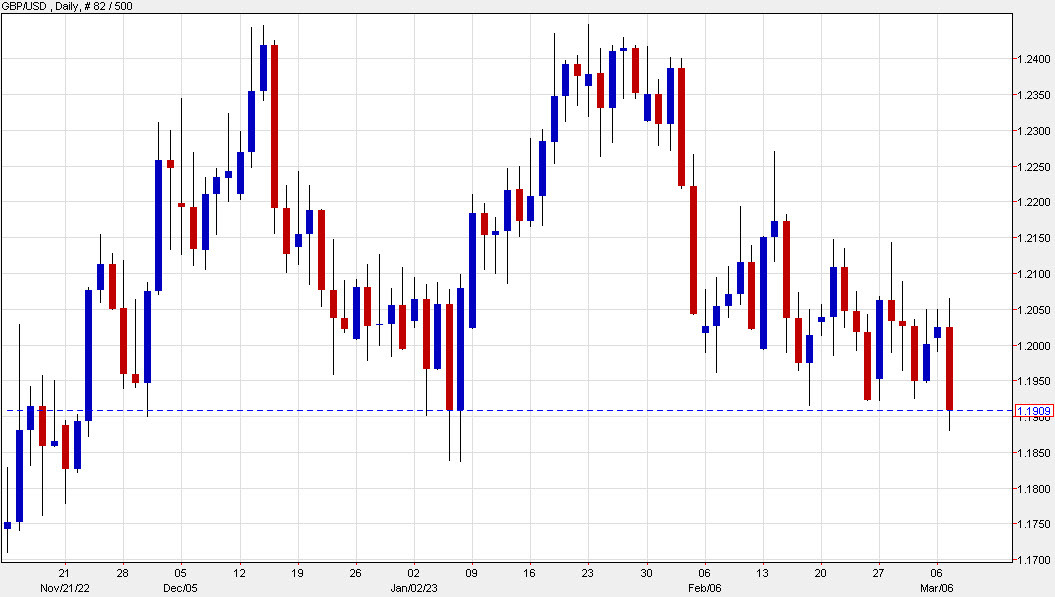Select the highlighted 1.1909 current price tag

click(1033, 411)
